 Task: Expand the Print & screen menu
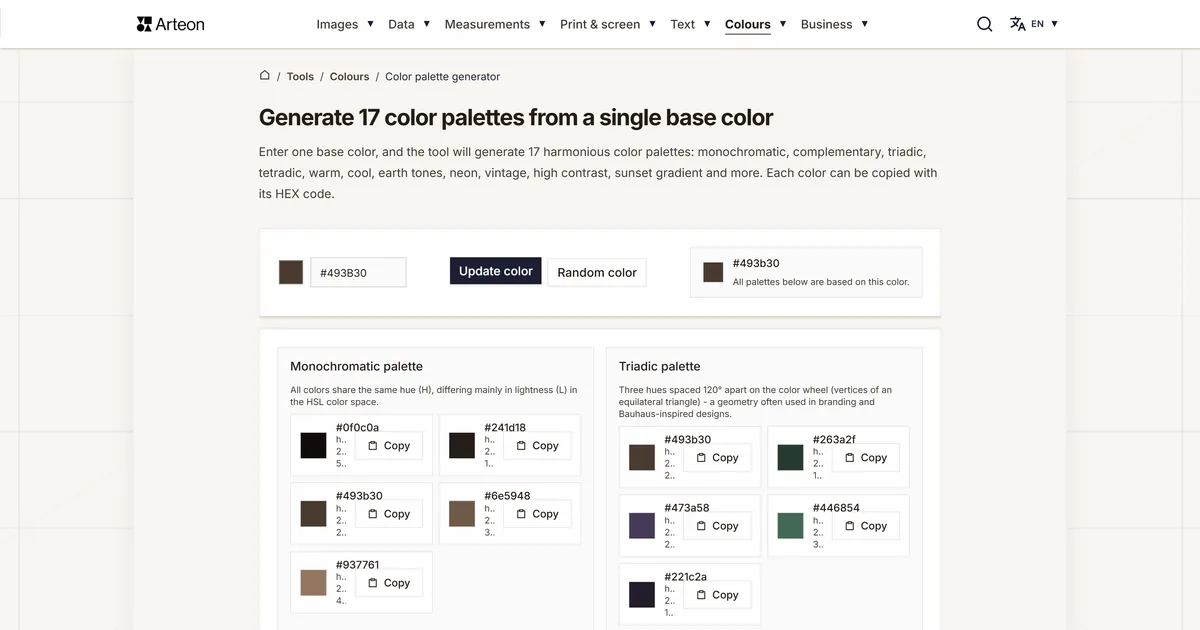(x=608, y=24)
